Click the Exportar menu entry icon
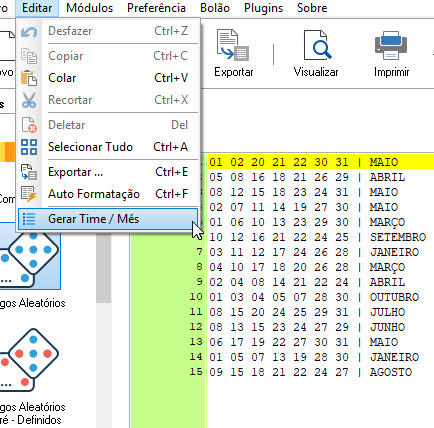This screenshot has height=428, width=434. coord(29,172)
